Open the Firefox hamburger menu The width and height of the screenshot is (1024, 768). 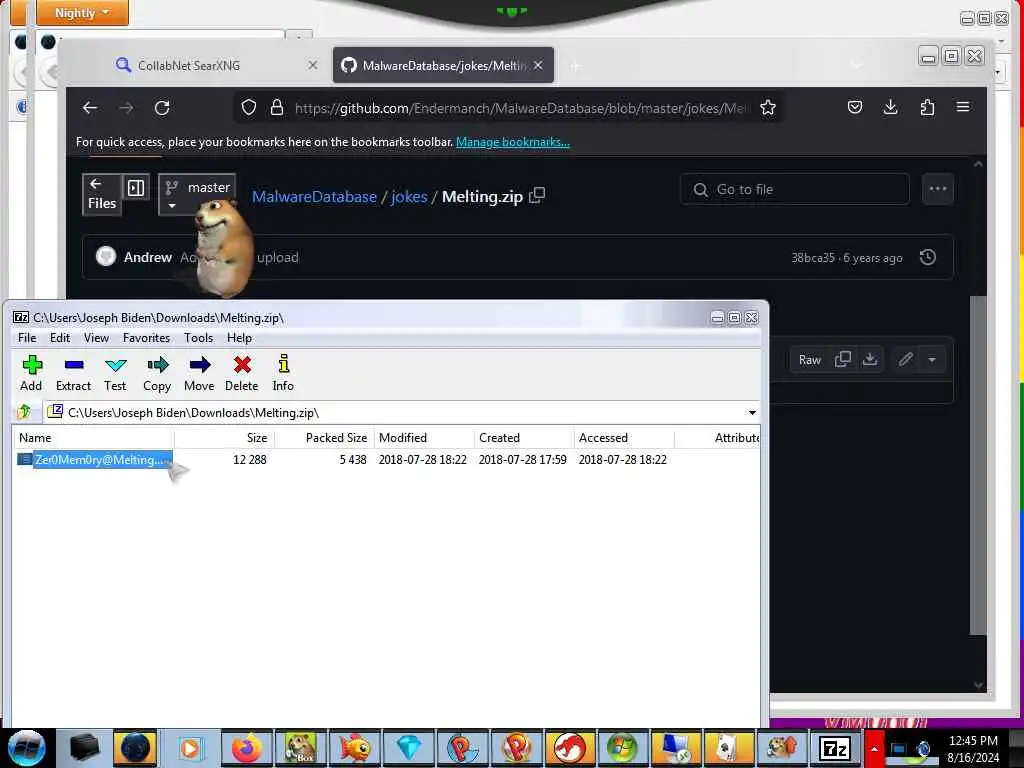click(963, 107)
